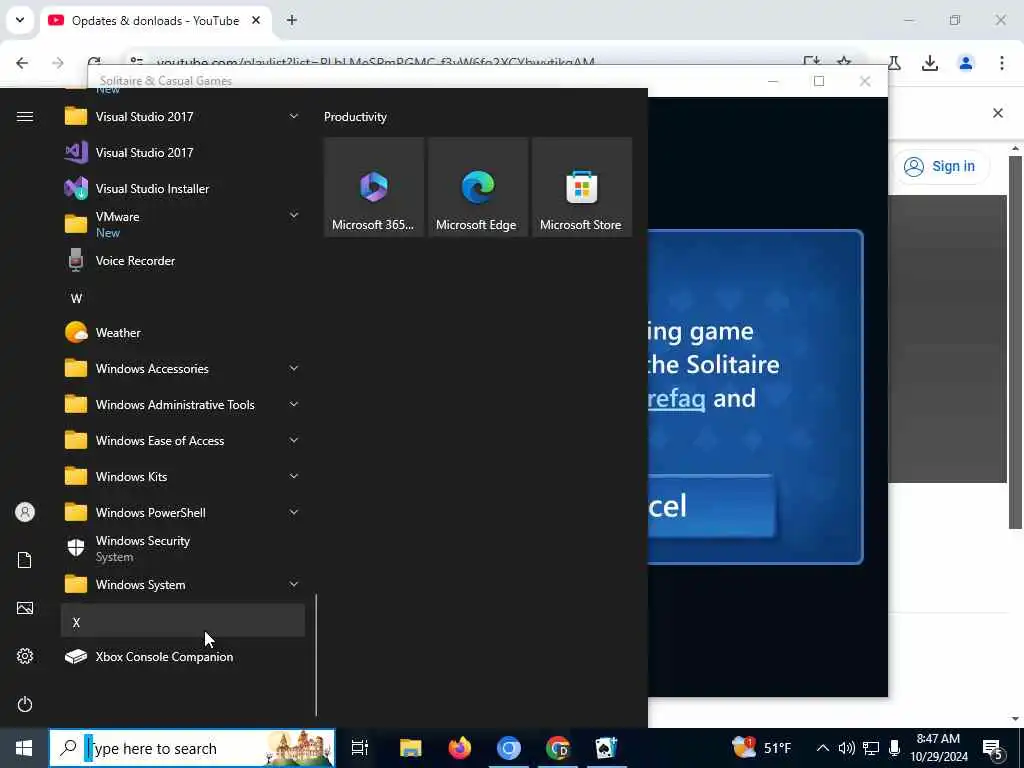Open Power options in Start menu
This screenshot has width=1024, height=768.
pyautogui.click(x=25, y=704)
